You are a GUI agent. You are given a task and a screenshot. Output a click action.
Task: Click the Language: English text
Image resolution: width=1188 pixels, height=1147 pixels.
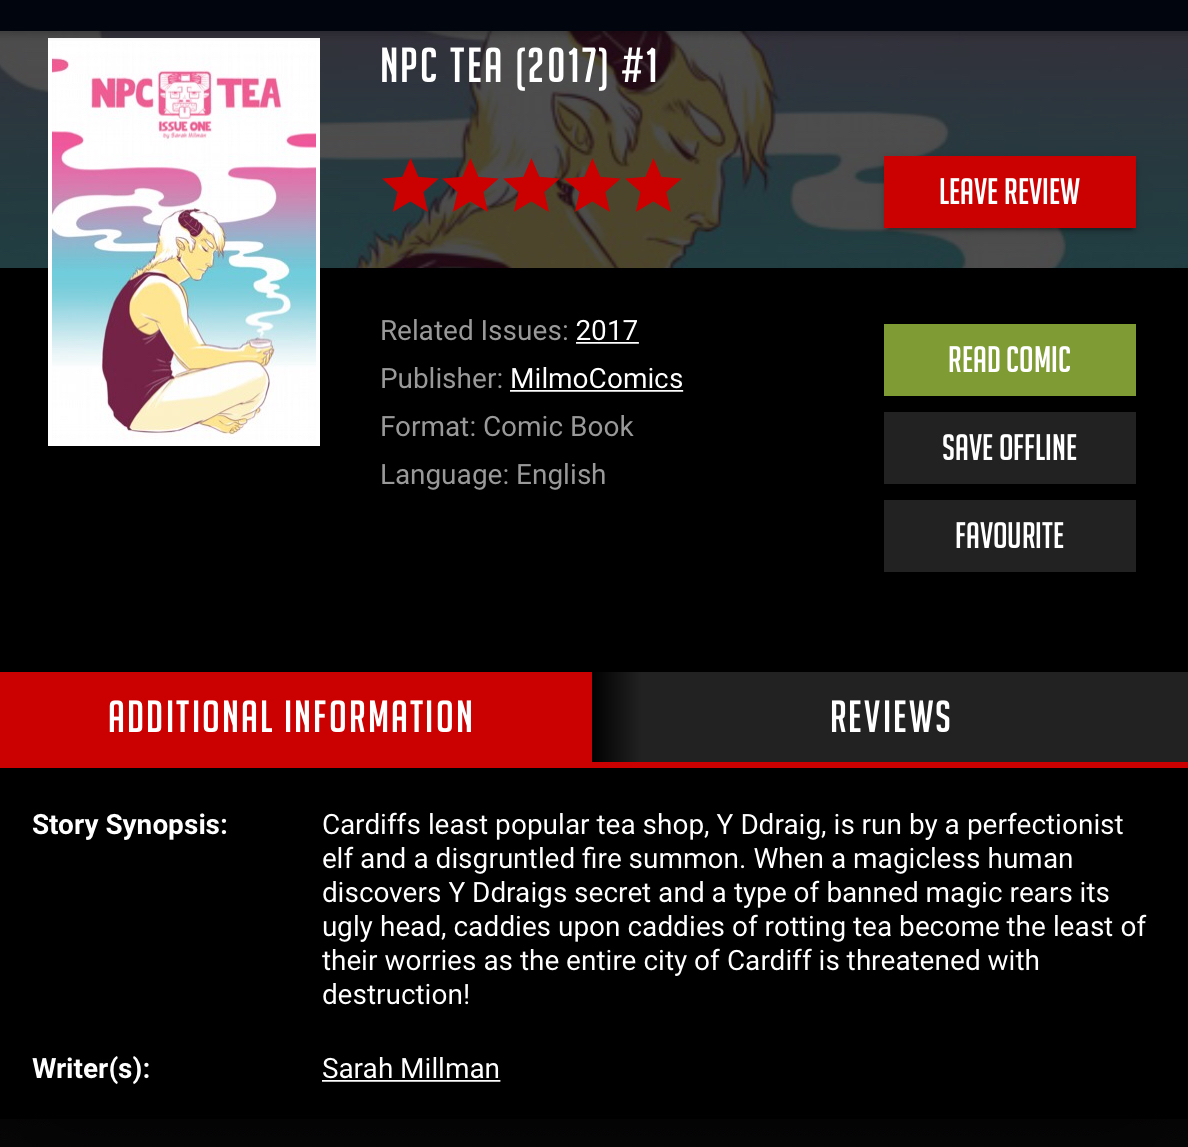pyautogui.click(x=493, y=474)
